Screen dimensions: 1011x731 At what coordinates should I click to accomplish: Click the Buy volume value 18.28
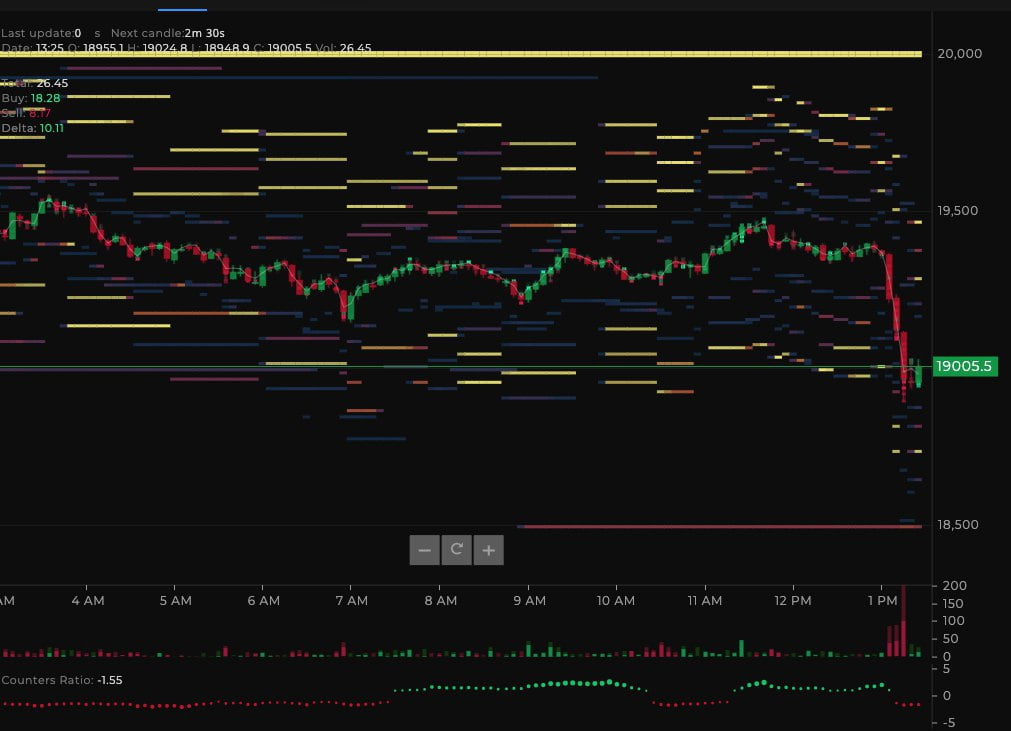(45, 98)
